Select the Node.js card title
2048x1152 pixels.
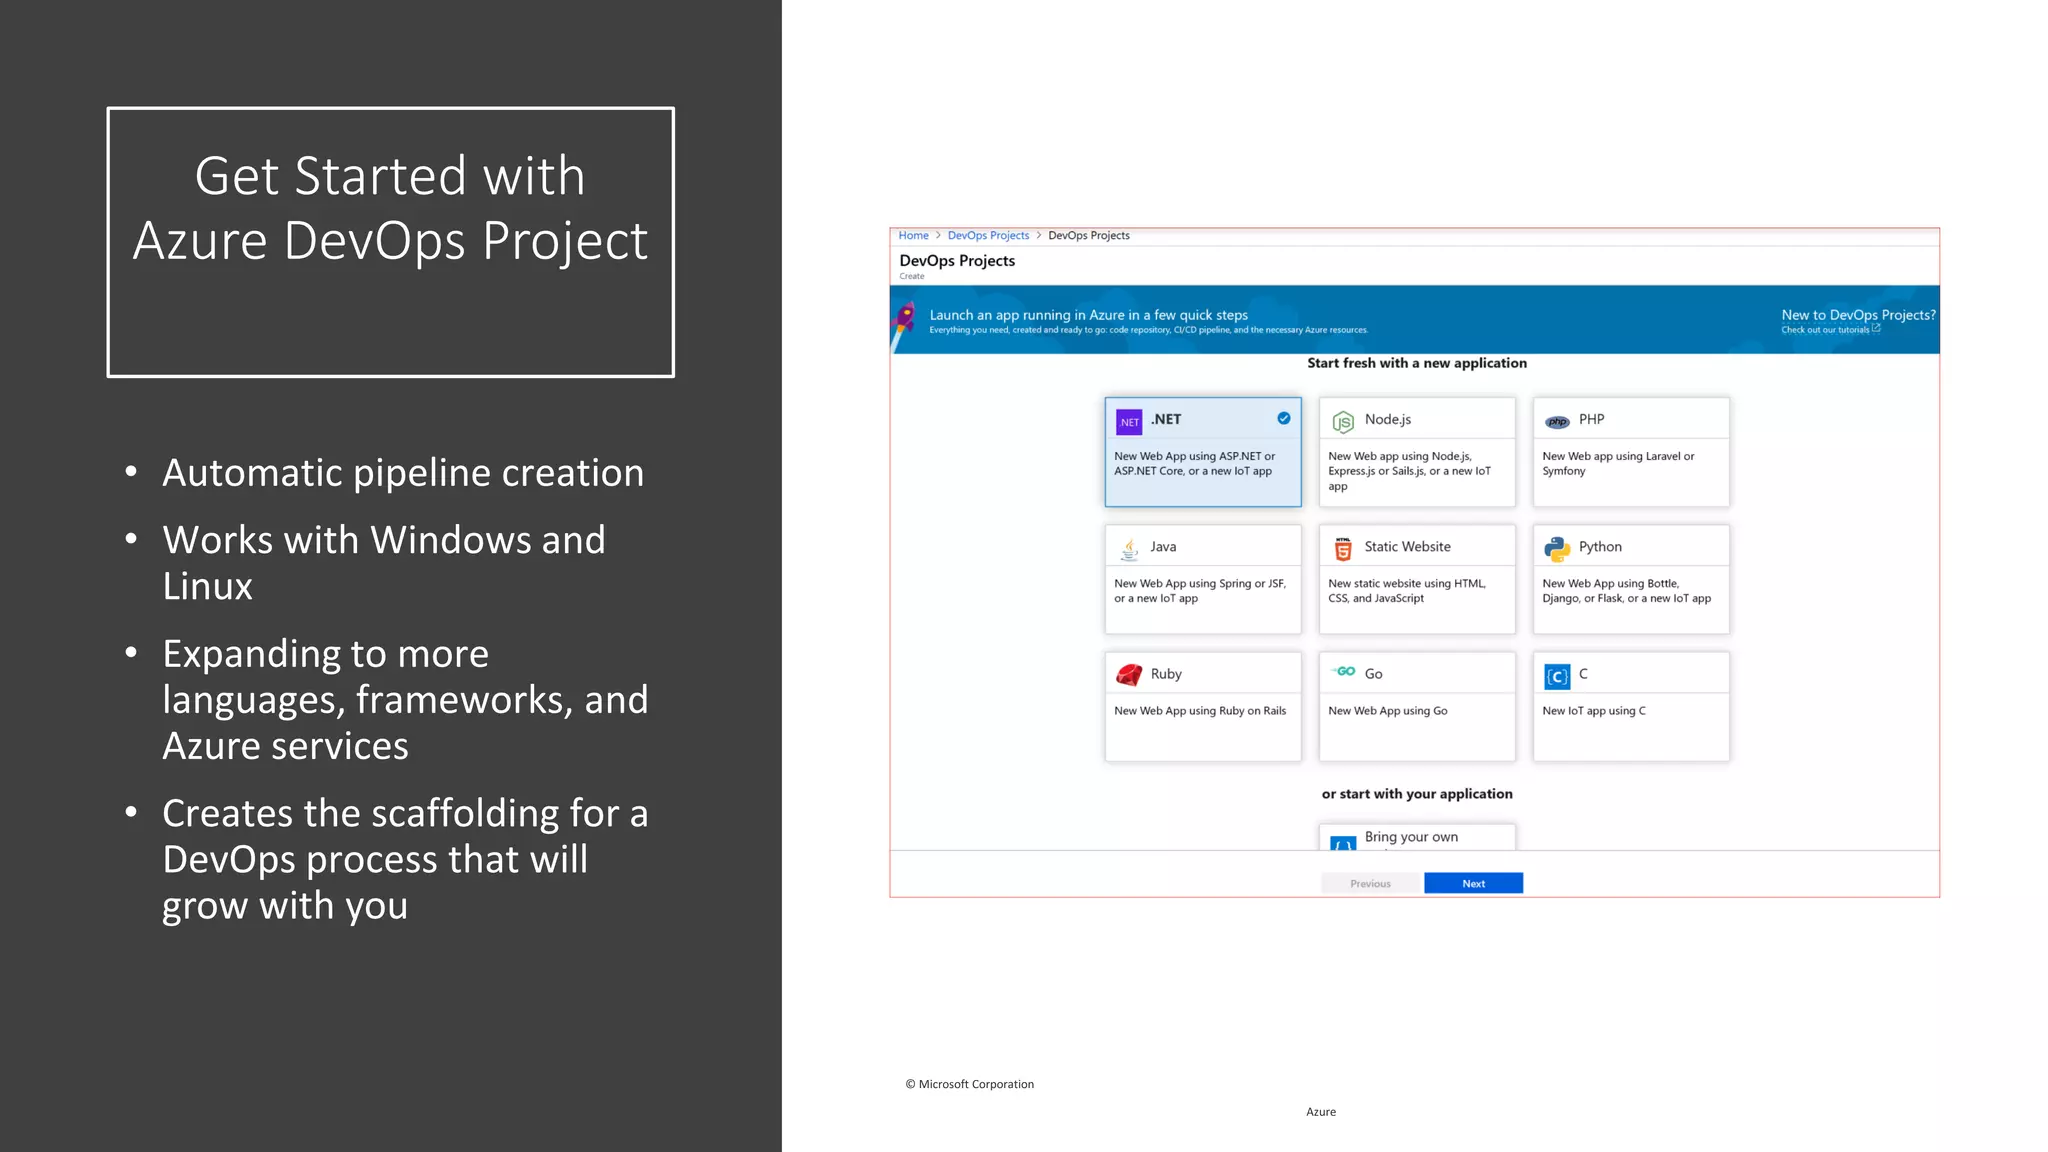click(x=1388, y=420)
